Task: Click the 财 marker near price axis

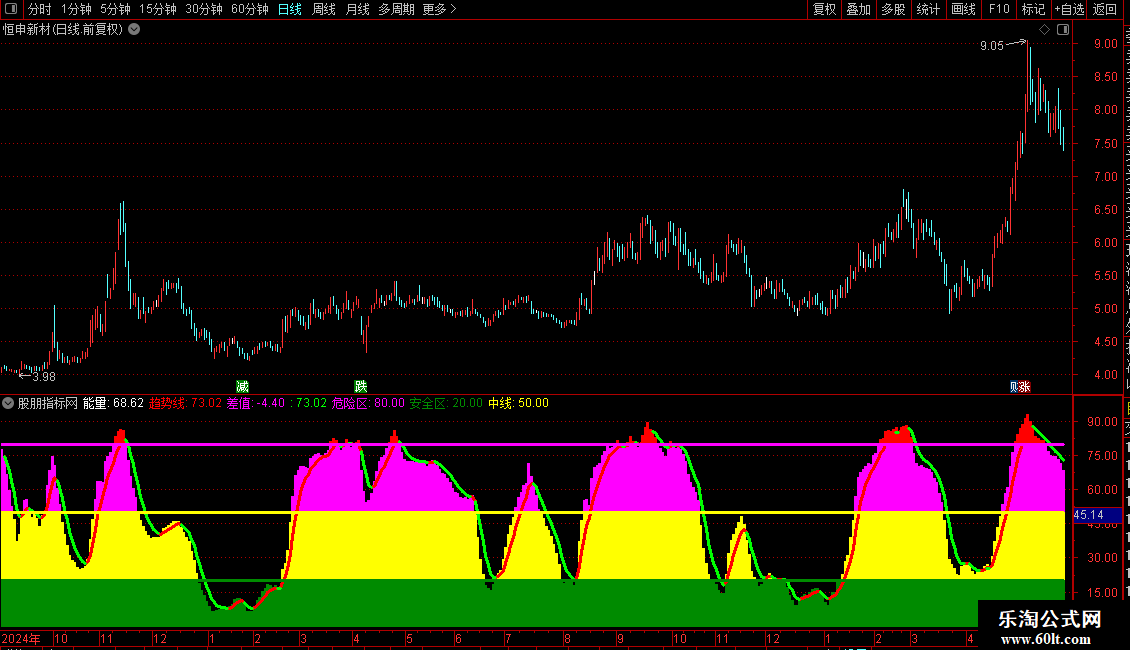Action: coord(1015,387)
